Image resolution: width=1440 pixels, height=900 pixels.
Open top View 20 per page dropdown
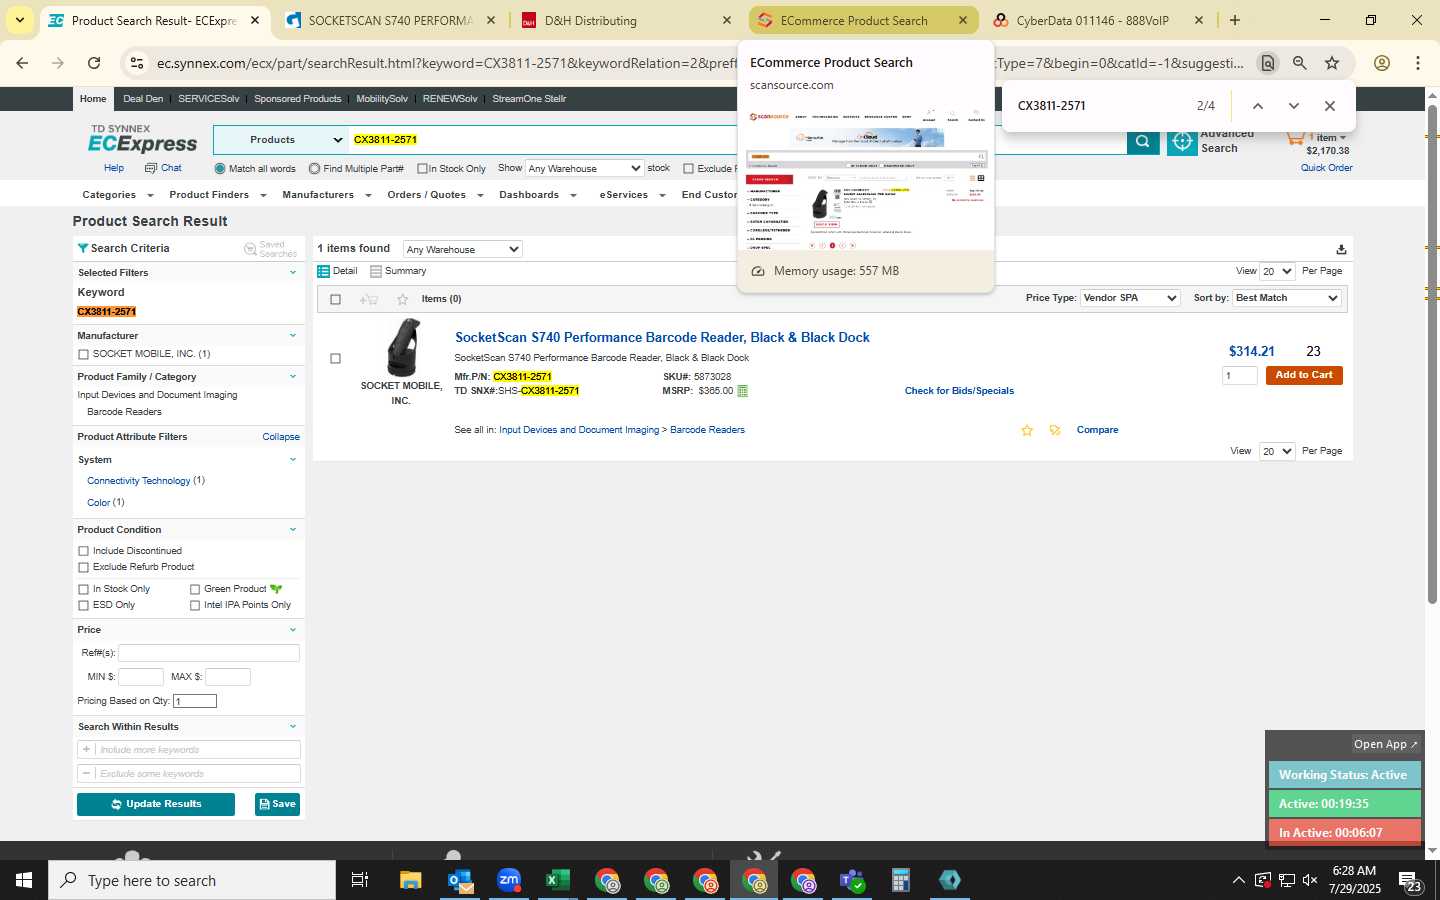[x=1277, y=271]
